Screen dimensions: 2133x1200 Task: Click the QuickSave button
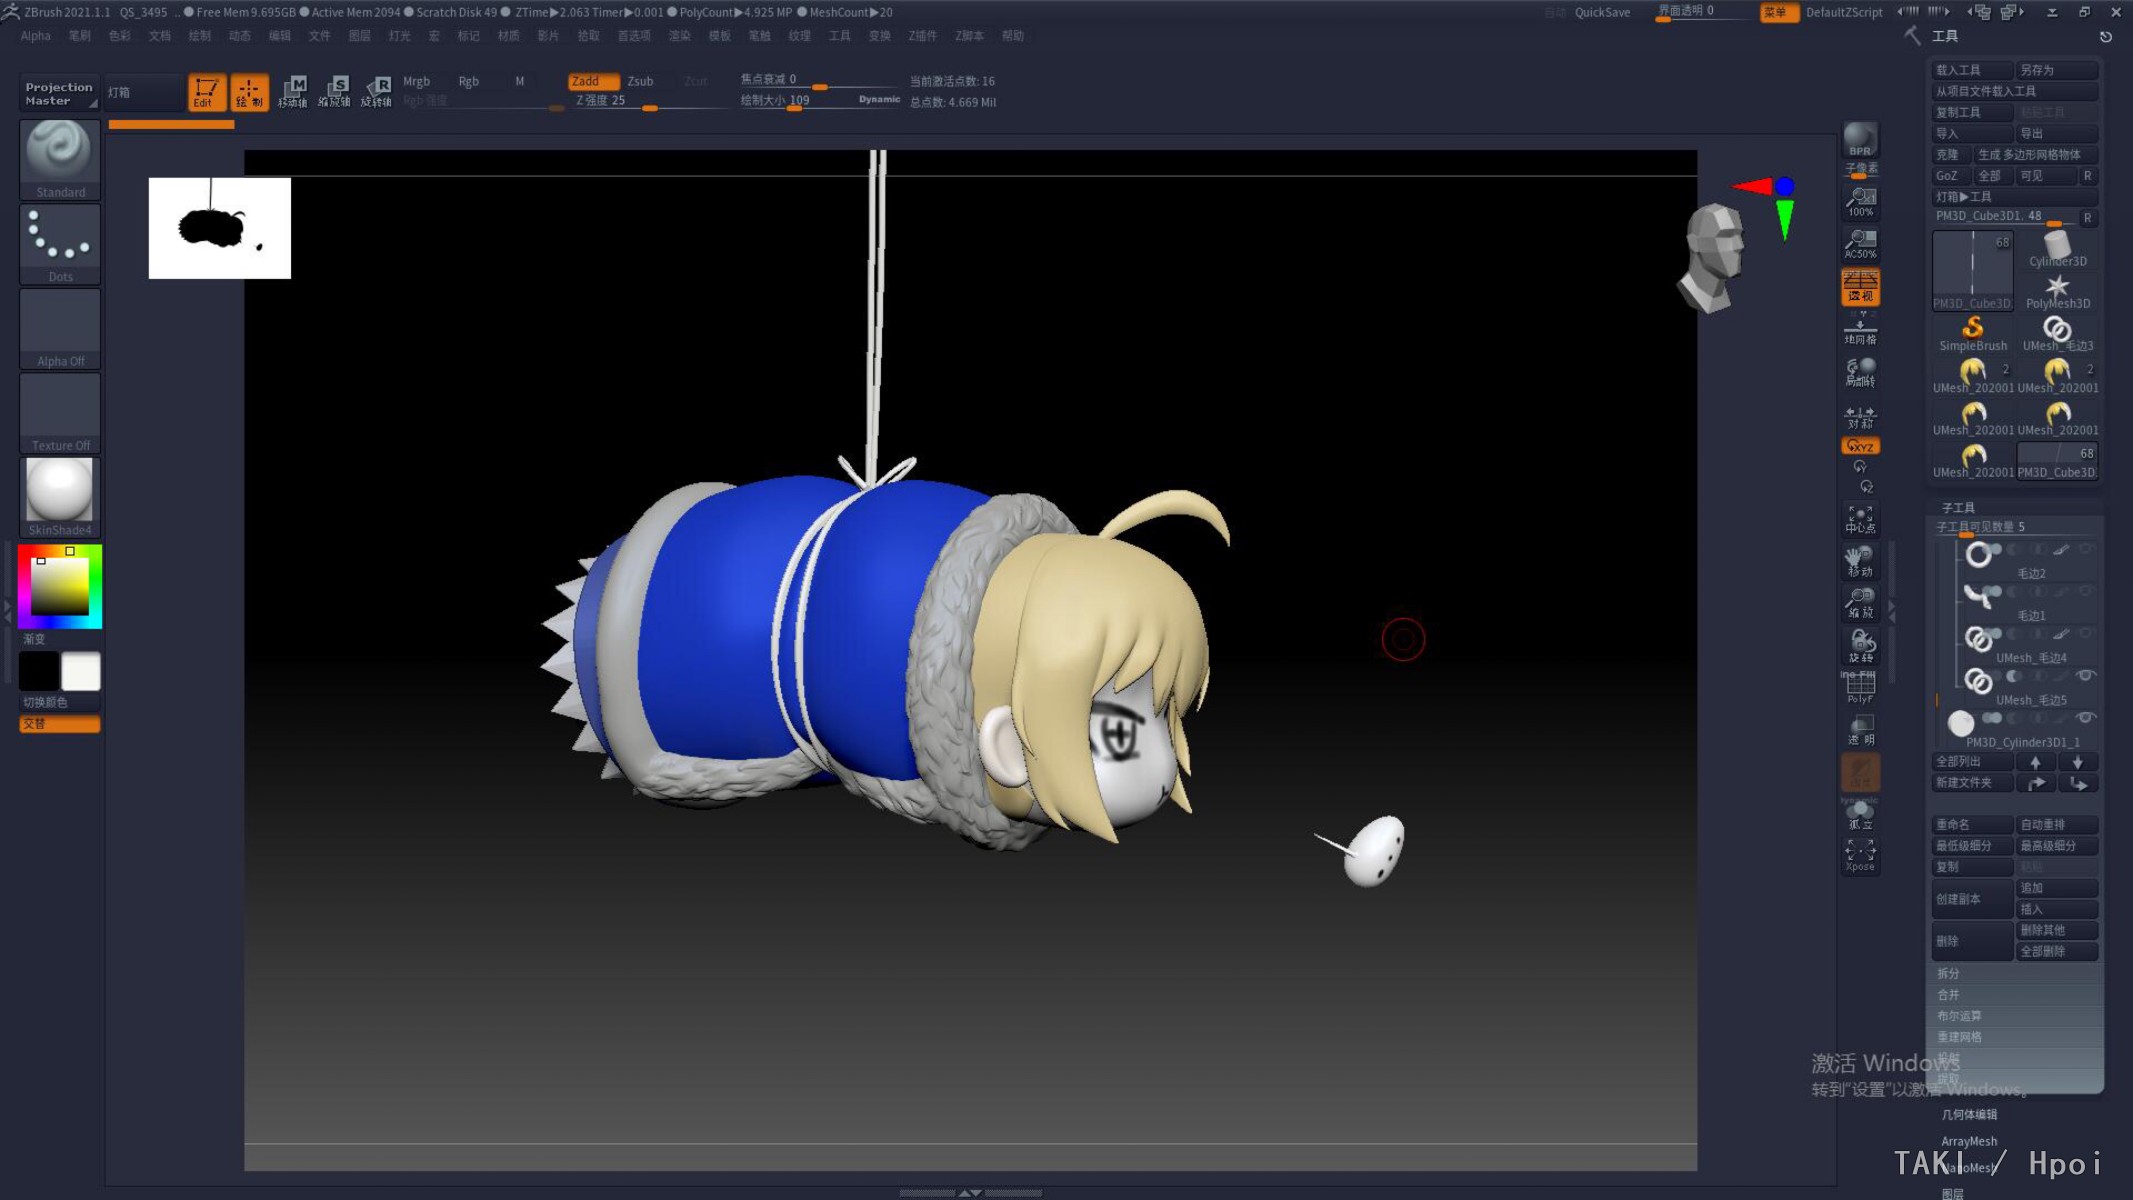point(1602,12)
